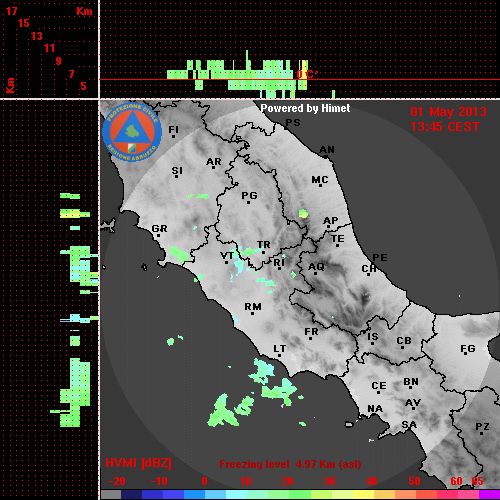Click the time '13:45 CEST'
This screenshot has width=500, height=500.
445,127
